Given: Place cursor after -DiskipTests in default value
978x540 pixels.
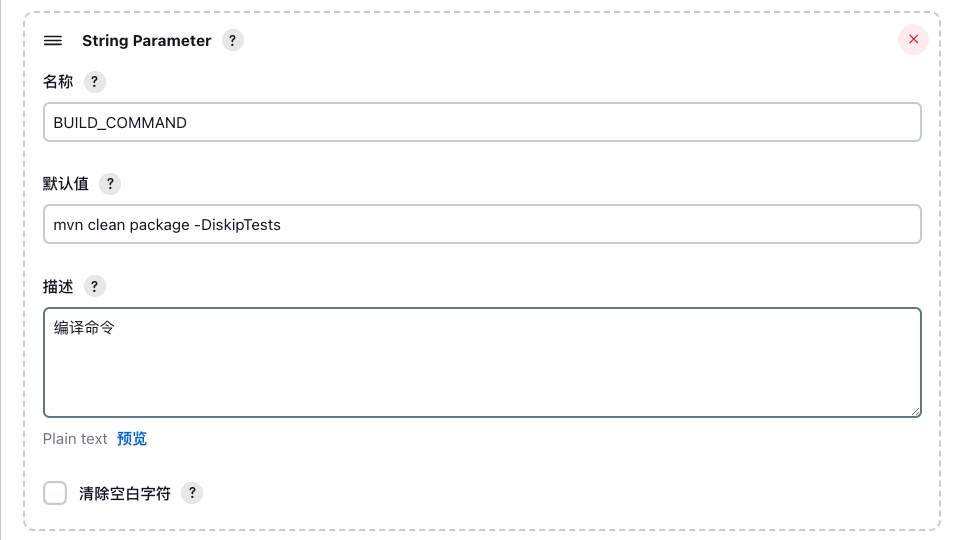Looking at the screenshot, I should coord(282,224).
